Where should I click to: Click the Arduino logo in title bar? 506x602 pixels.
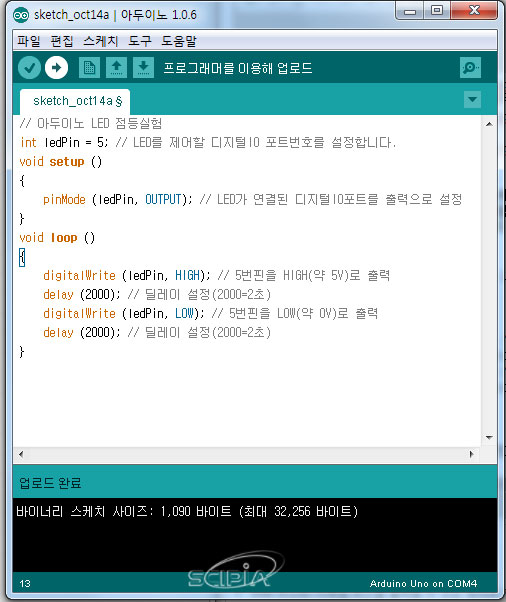(x=20, y=15)
